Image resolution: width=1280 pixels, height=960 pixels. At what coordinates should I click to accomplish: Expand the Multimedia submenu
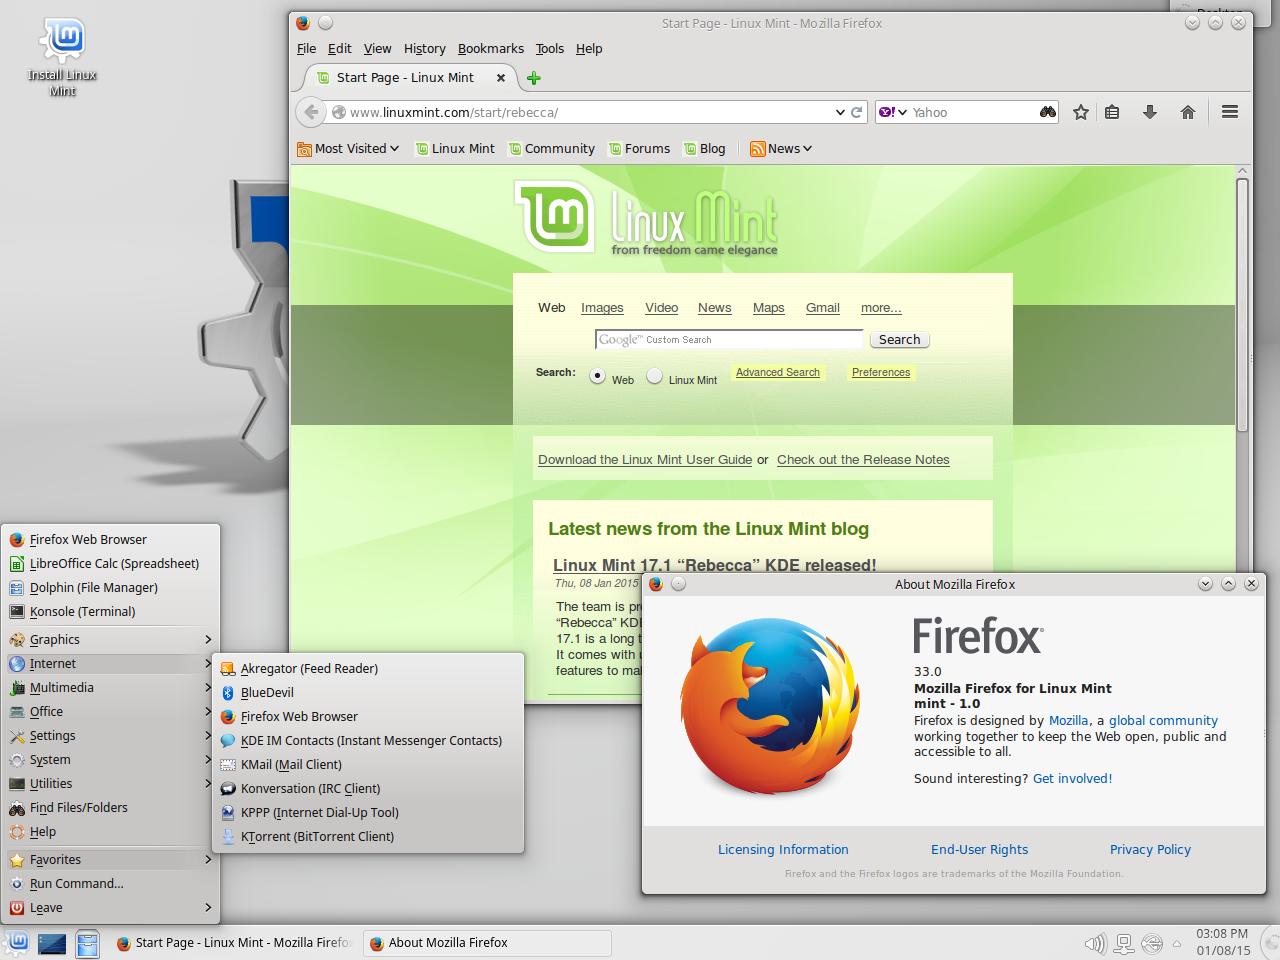[110, 687]
